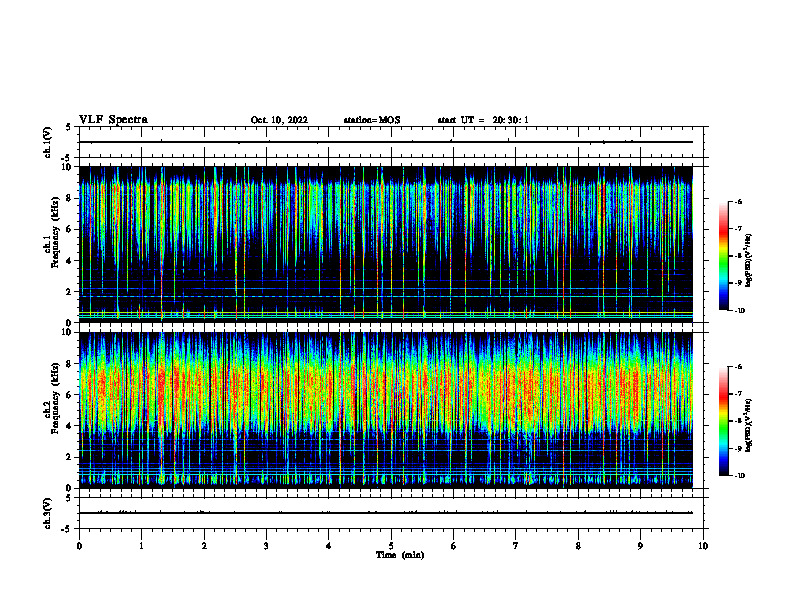Click time axis tick label "3"
This screenshot has height=612, width=792.
coord(266,546)
